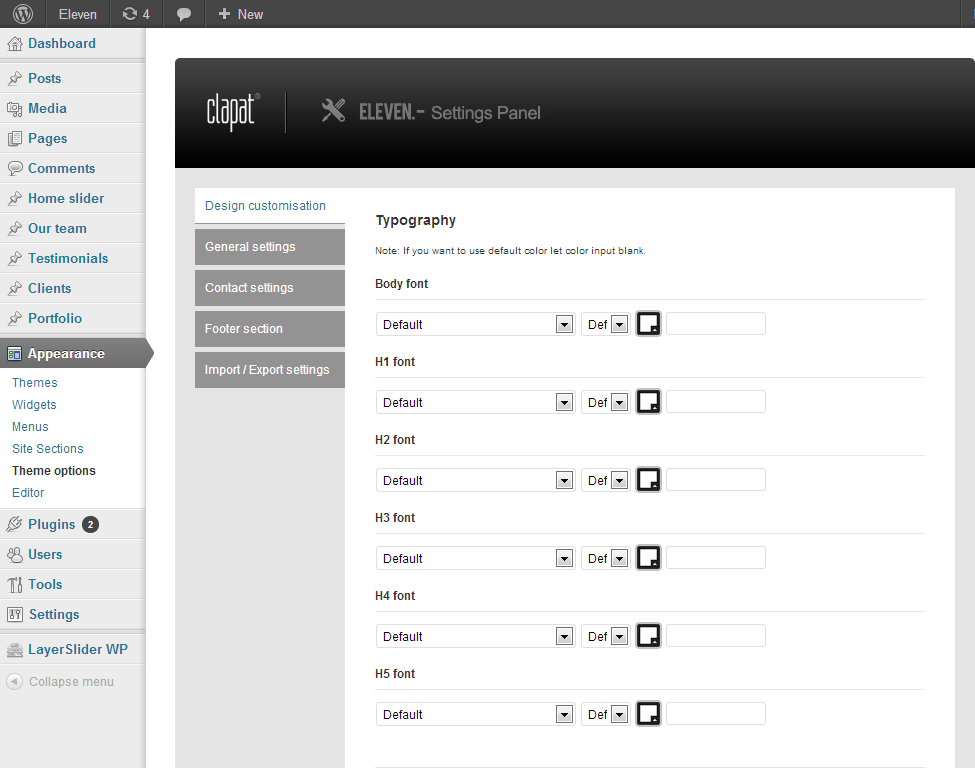Click the Media icon in sidebar

click(15, 109)
